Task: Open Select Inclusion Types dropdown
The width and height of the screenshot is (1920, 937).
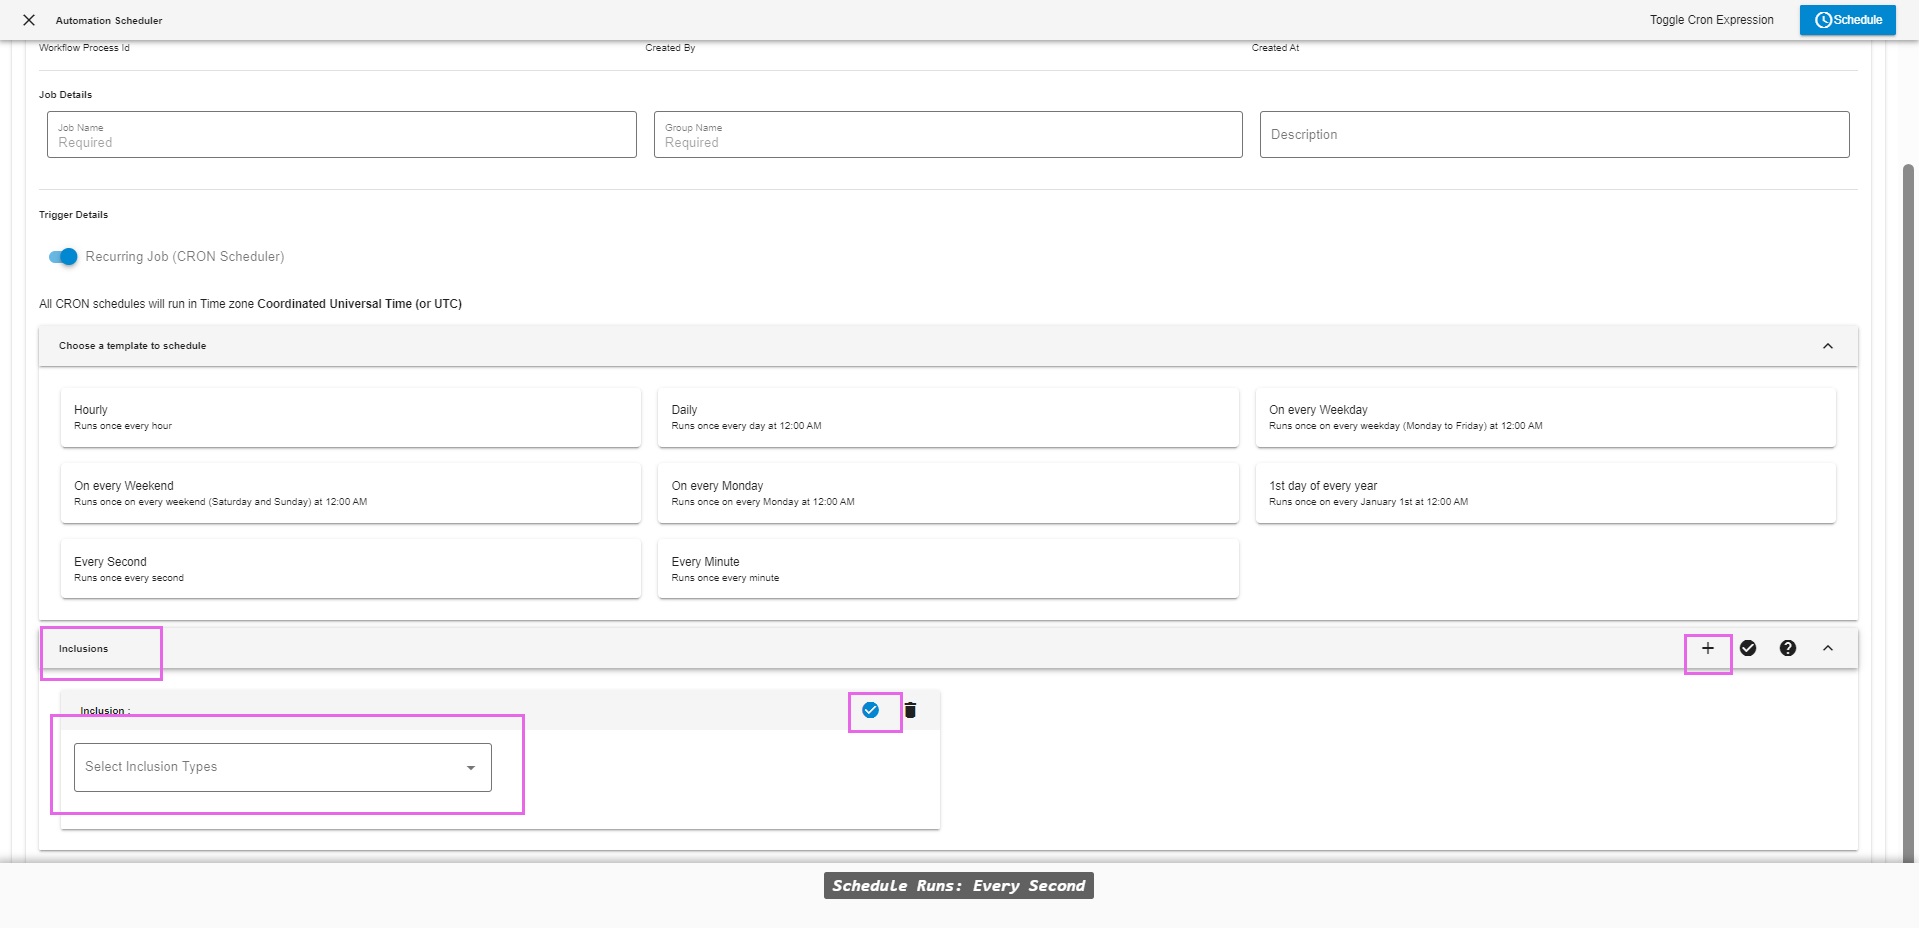Action: pos(283,767)
